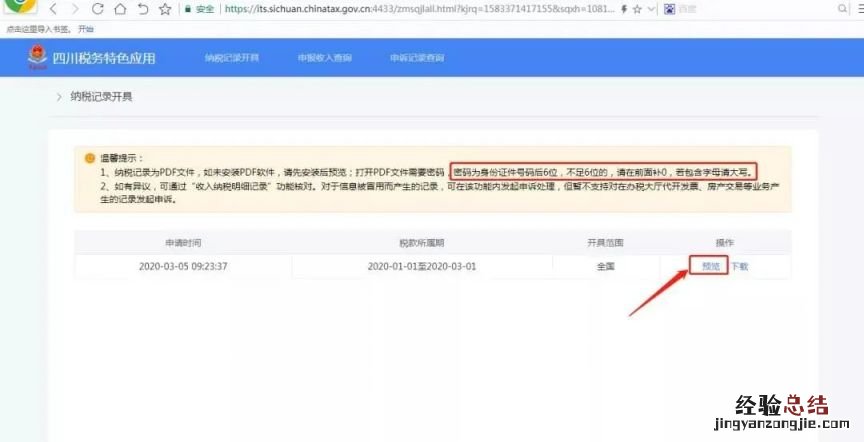Bookmark the page with the left star icon
This screenshot has width=864, height=442.
pyautogui.click(x=165, y=9)
